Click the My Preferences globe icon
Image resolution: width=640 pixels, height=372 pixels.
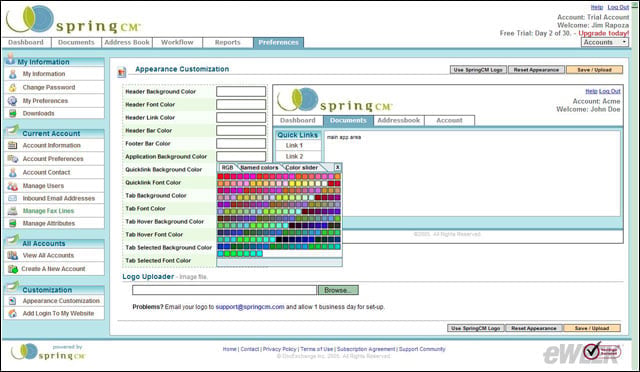click(x=13, y=100)
